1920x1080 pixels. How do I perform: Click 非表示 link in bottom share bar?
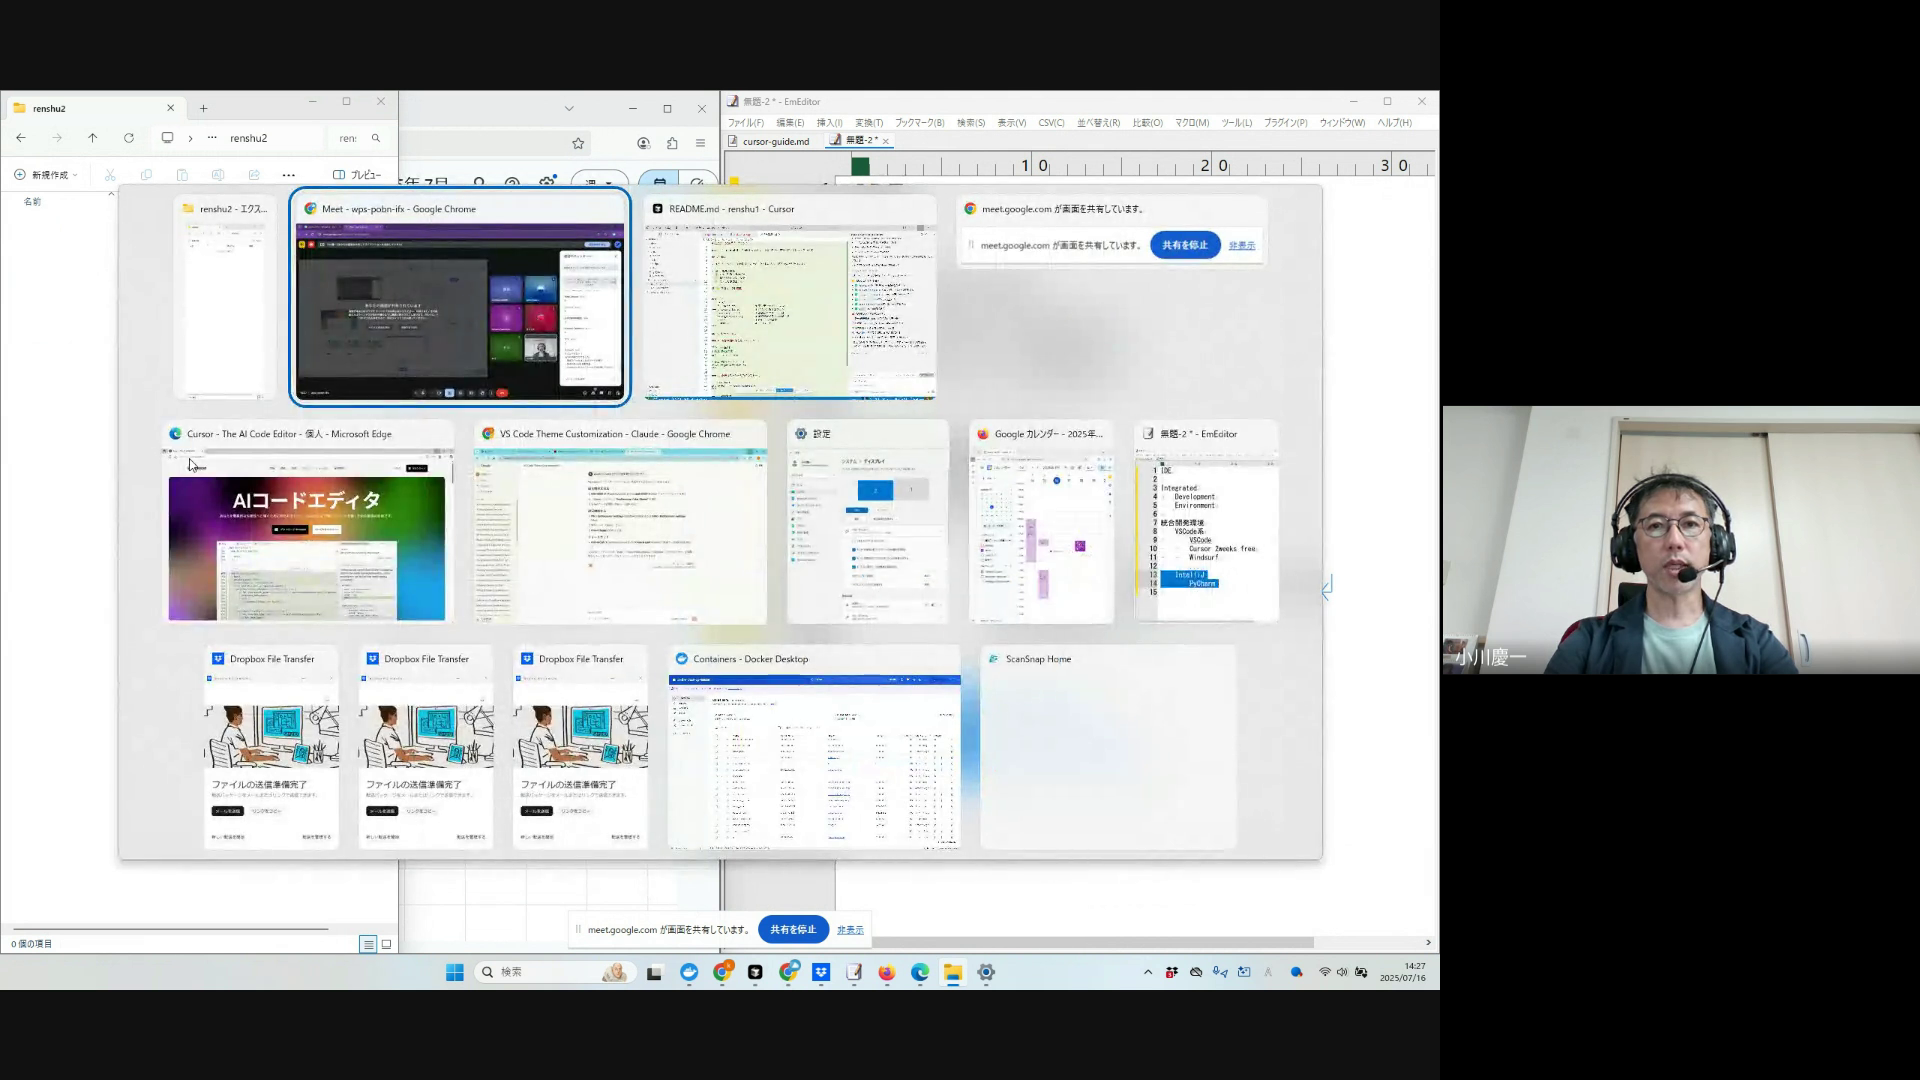click(x=850, y=930)
